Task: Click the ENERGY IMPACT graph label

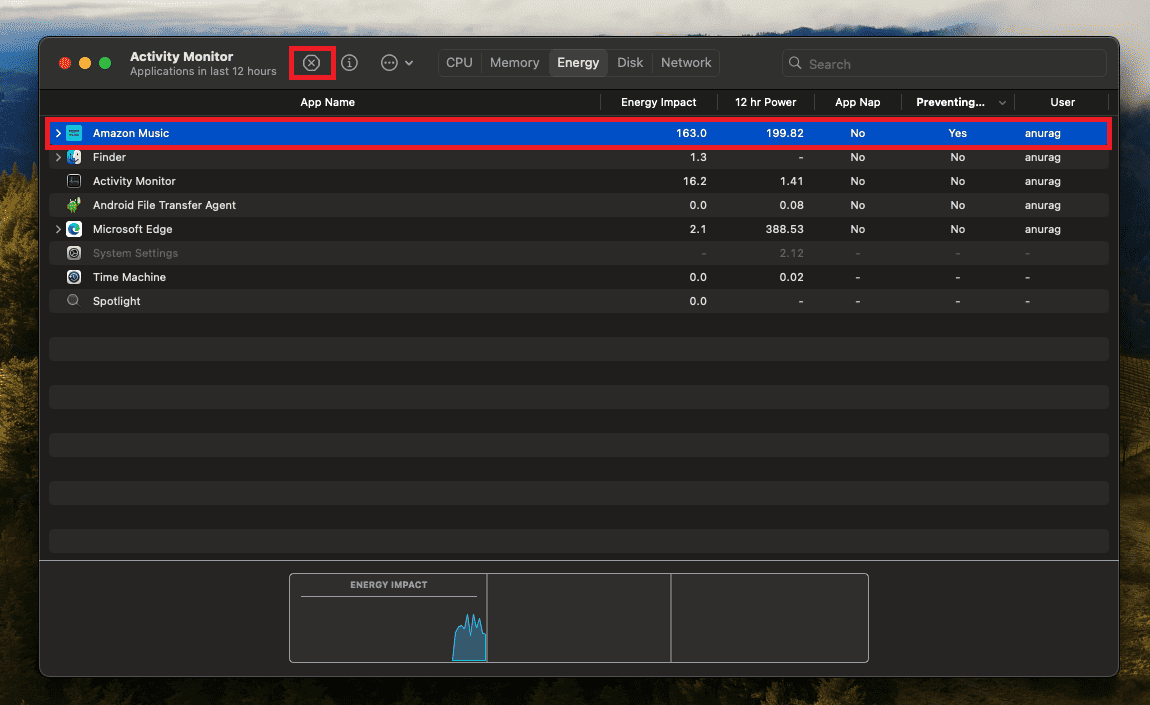Action: pyautogui.click(x=389, y=585)
